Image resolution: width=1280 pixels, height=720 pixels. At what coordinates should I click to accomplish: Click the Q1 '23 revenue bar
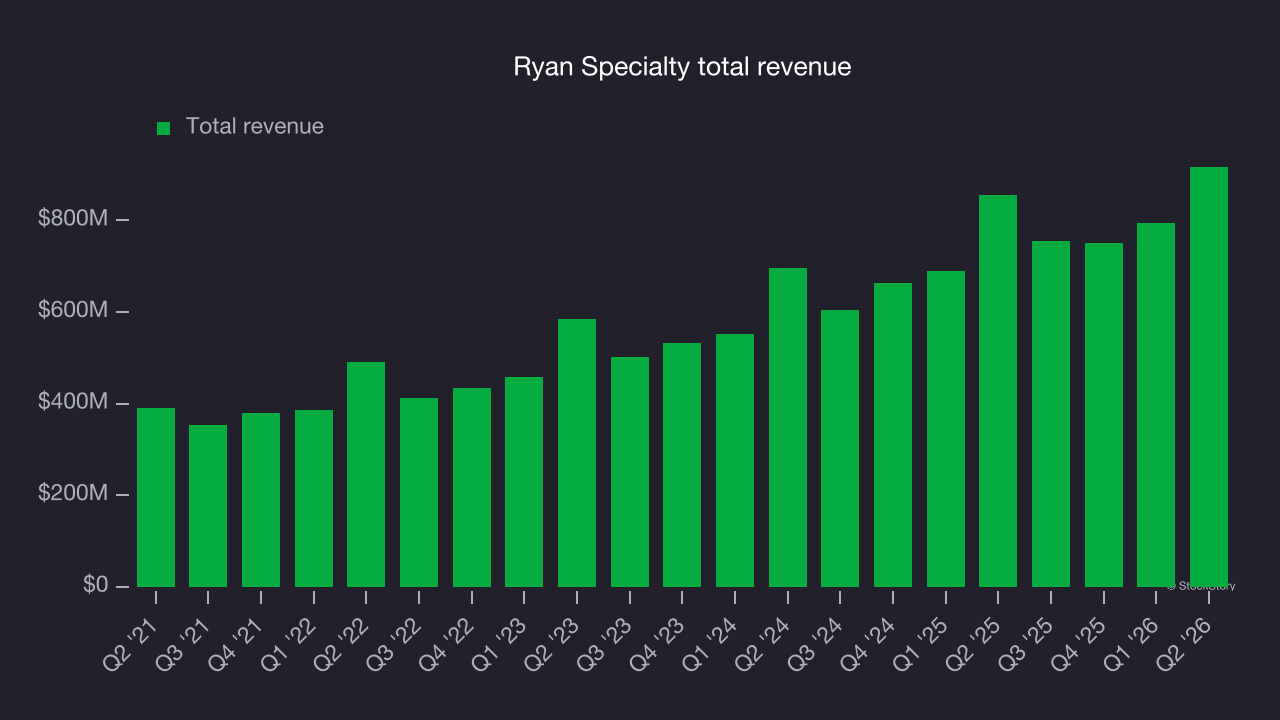(524, 482)
